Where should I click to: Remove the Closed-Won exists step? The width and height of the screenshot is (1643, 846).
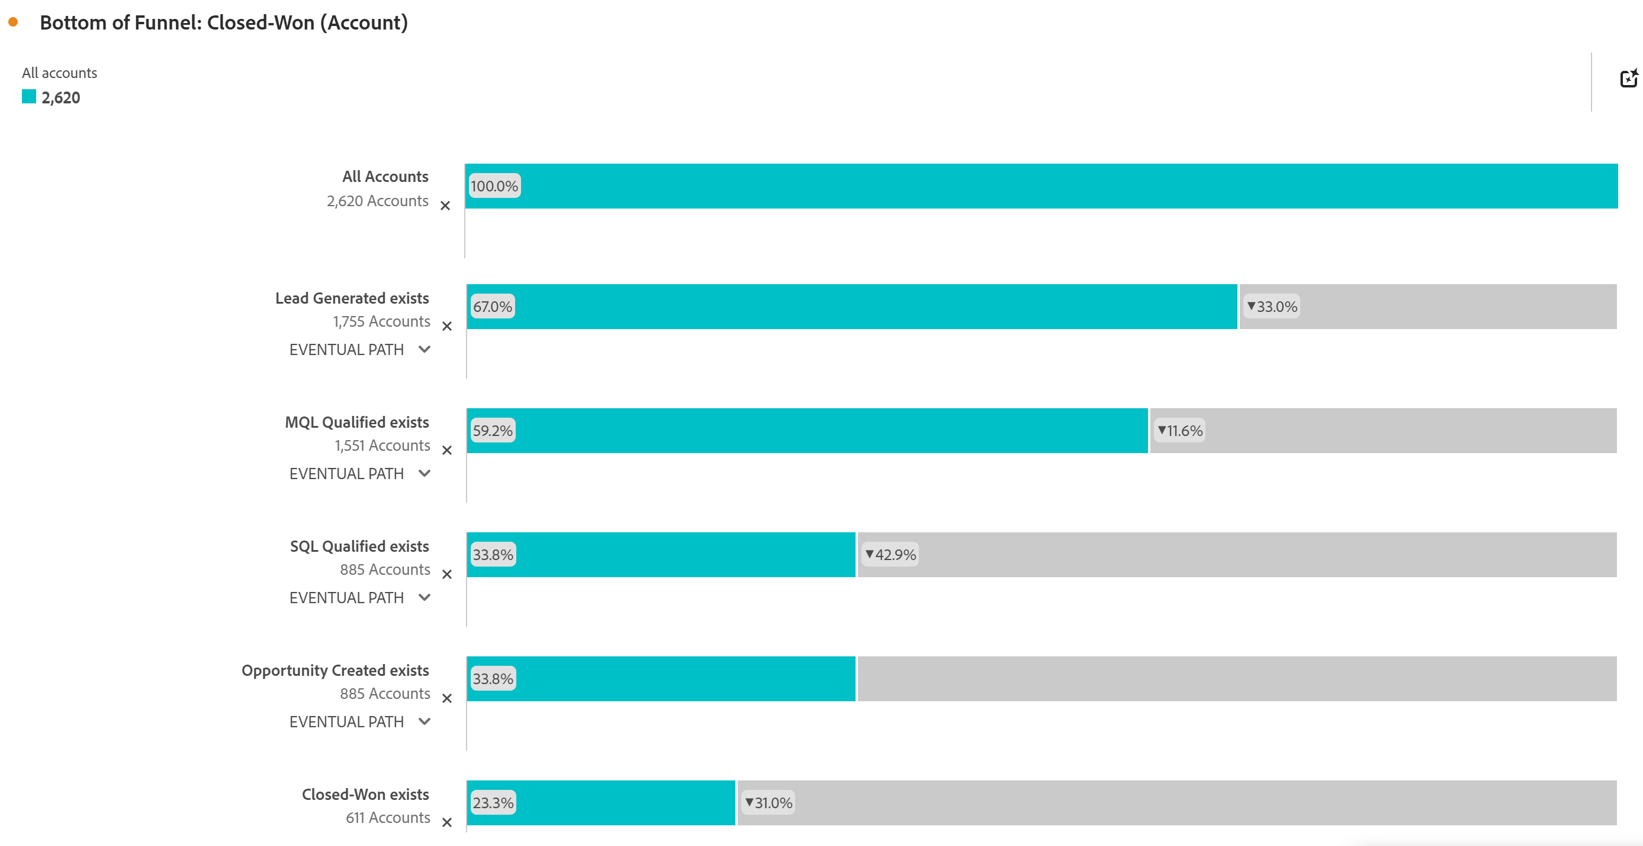point(447,822)
